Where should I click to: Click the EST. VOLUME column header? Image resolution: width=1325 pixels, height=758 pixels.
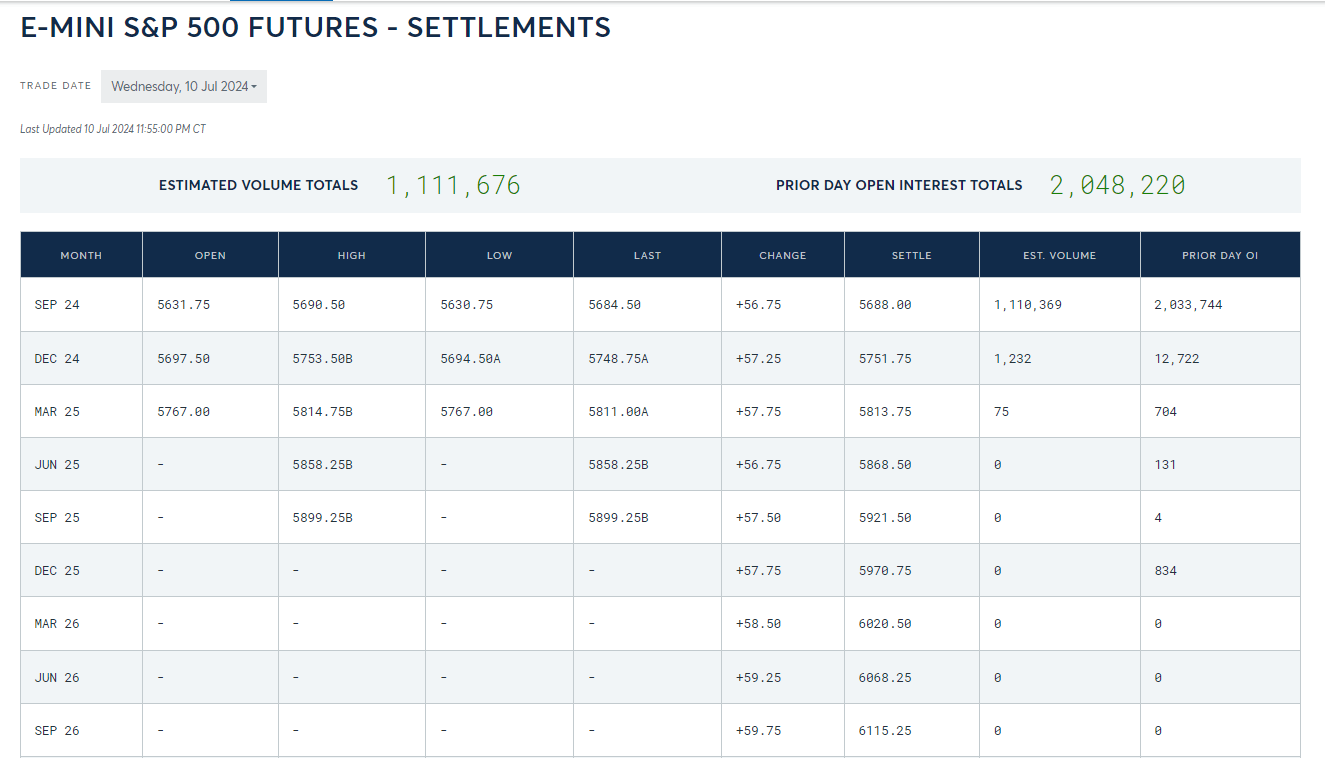(1060, 255)
